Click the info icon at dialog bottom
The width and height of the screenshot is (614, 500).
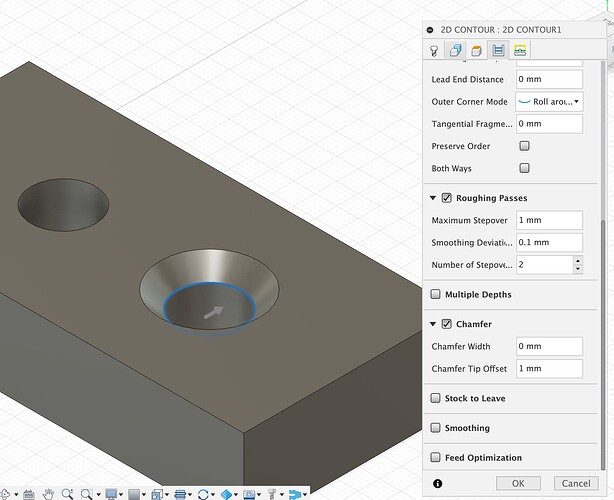click(x=437, y=483)
